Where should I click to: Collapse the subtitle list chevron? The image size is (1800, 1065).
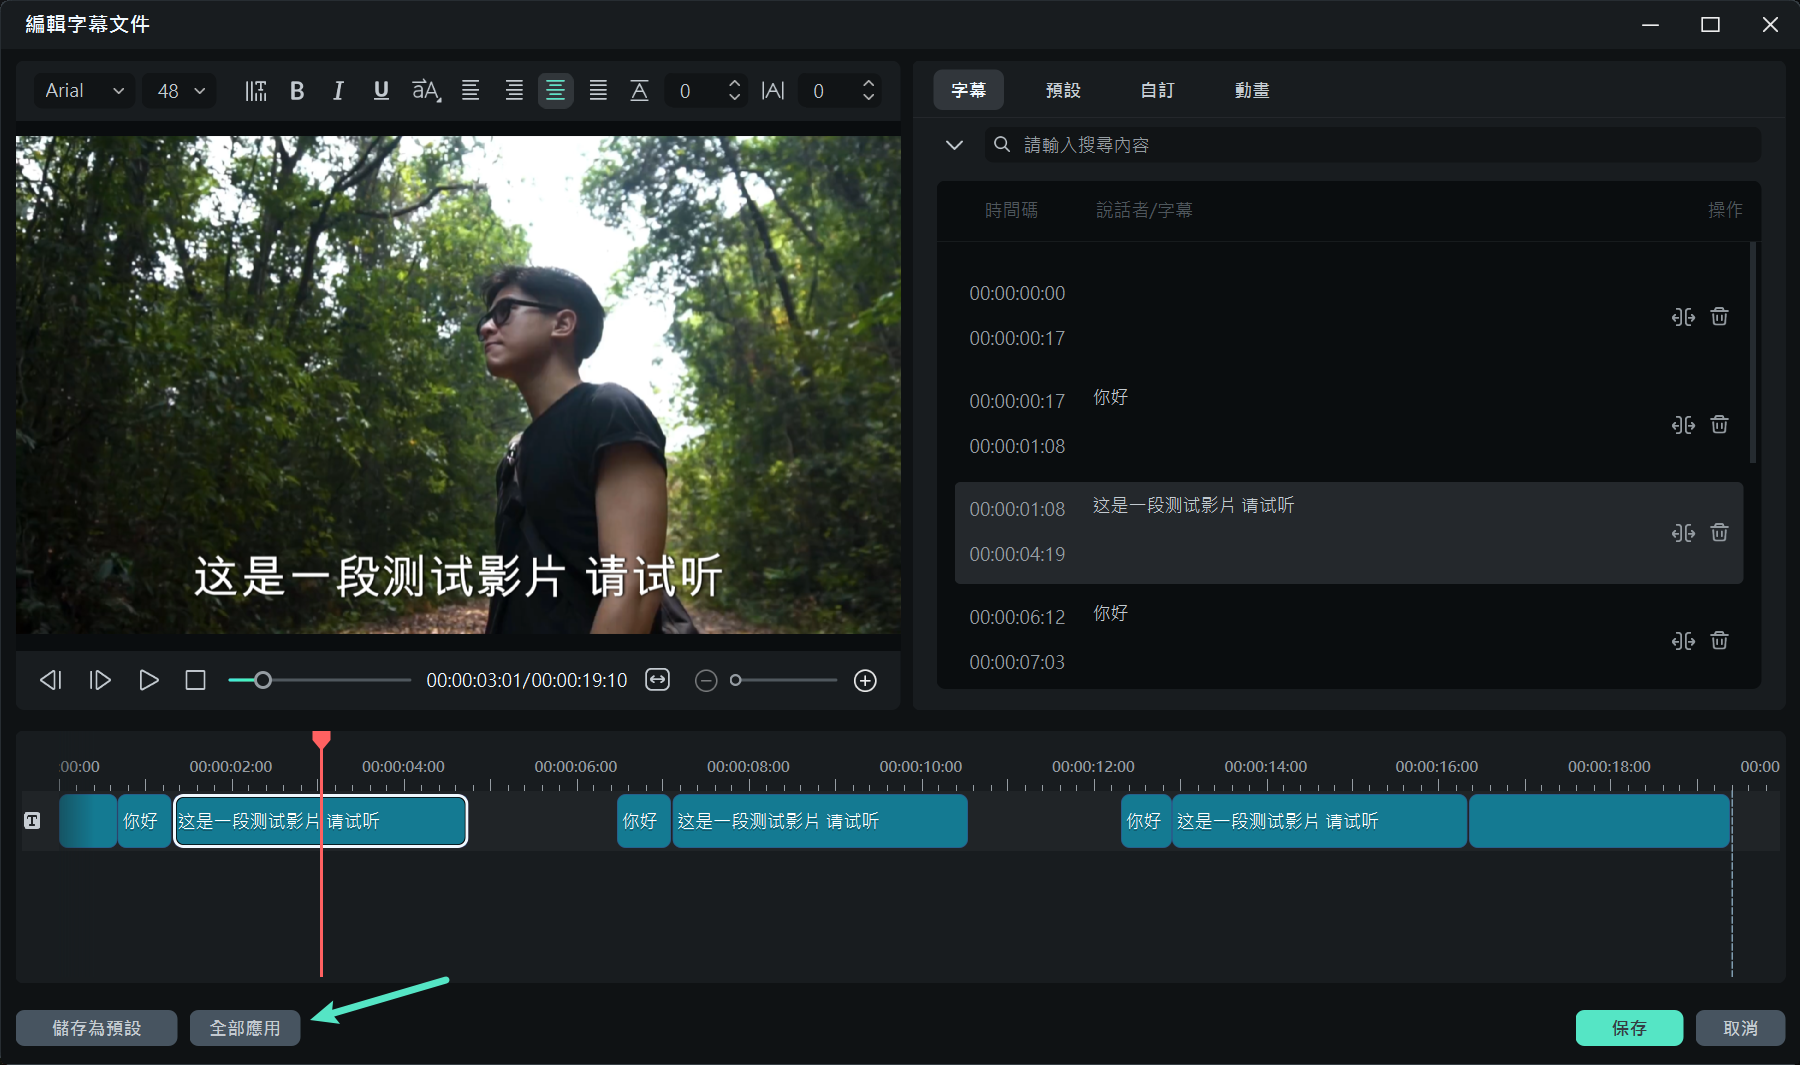pos(954,145)
